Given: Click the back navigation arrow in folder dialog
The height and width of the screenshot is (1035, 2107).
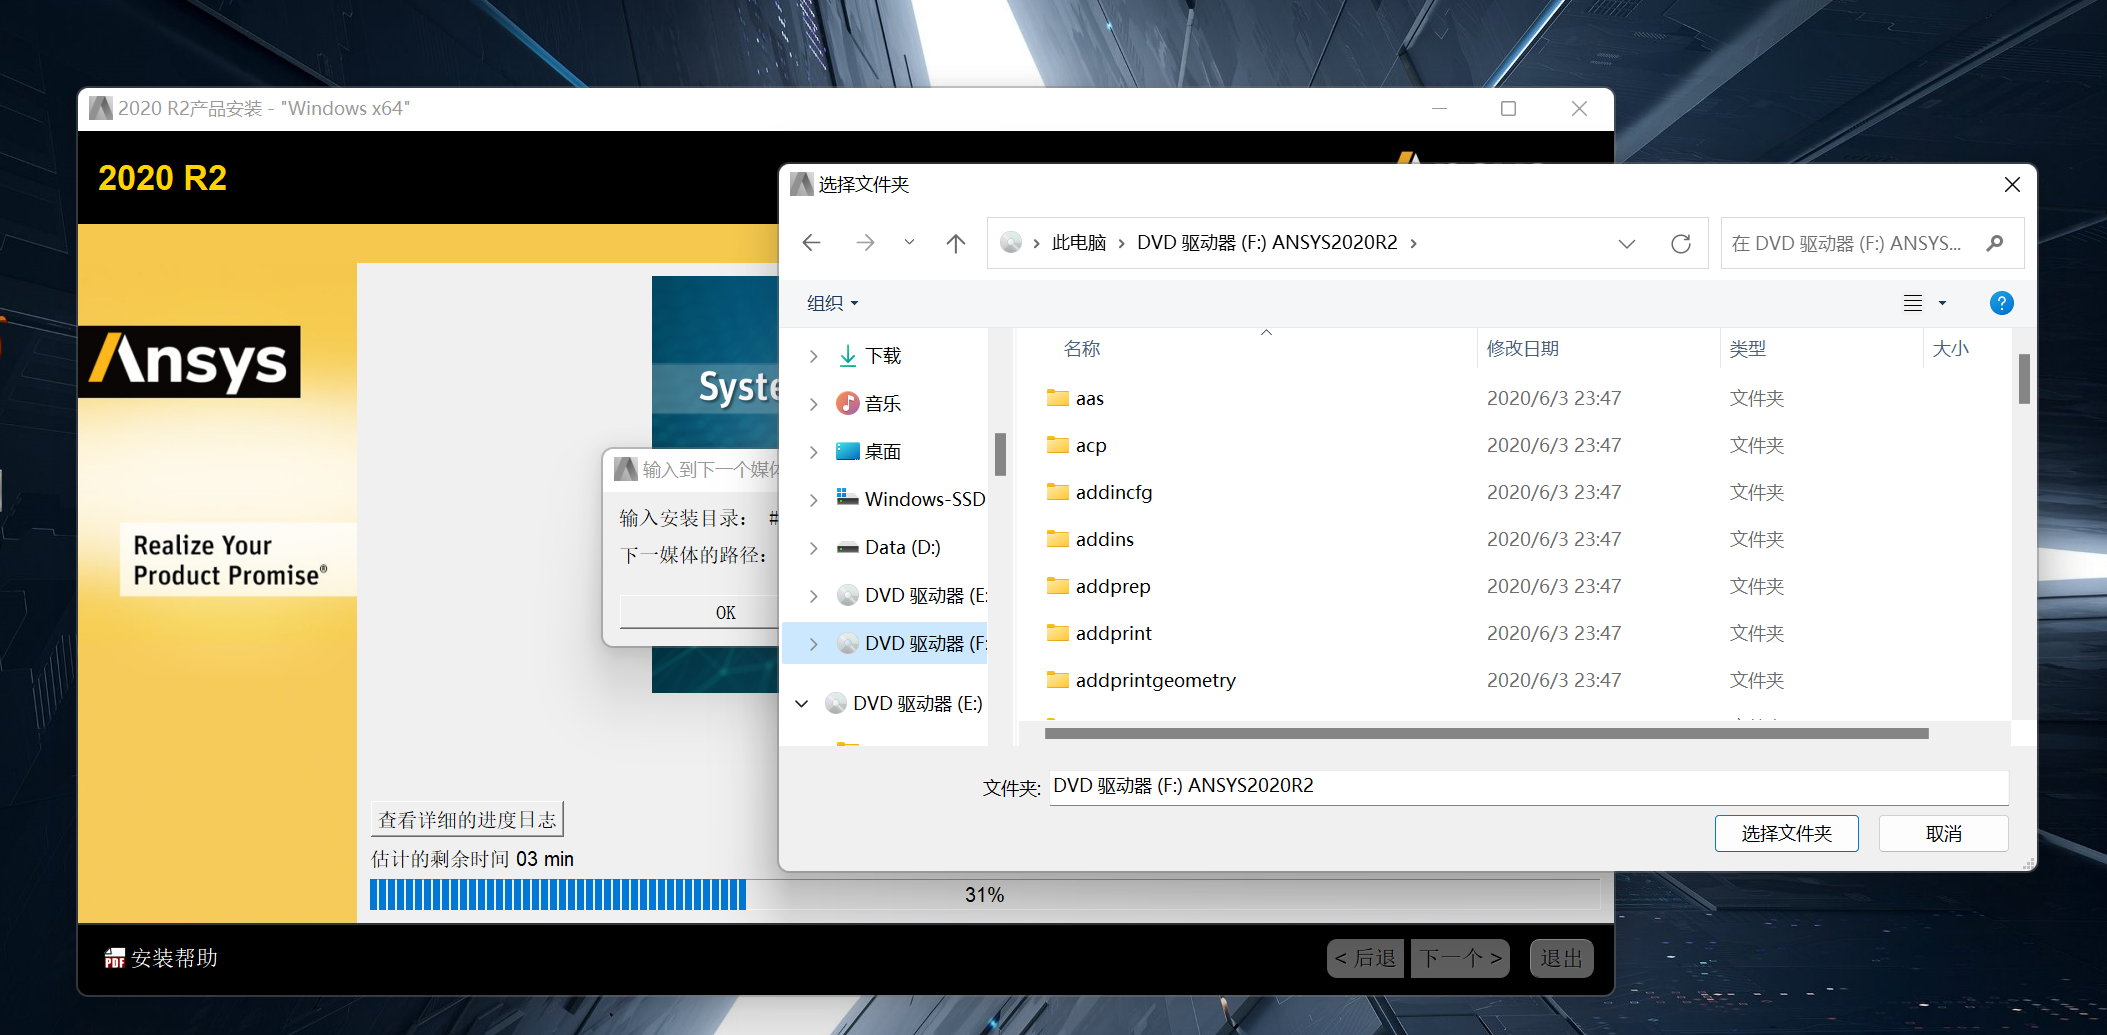Looking at the screenshot, I should click(x=811, y=242).
